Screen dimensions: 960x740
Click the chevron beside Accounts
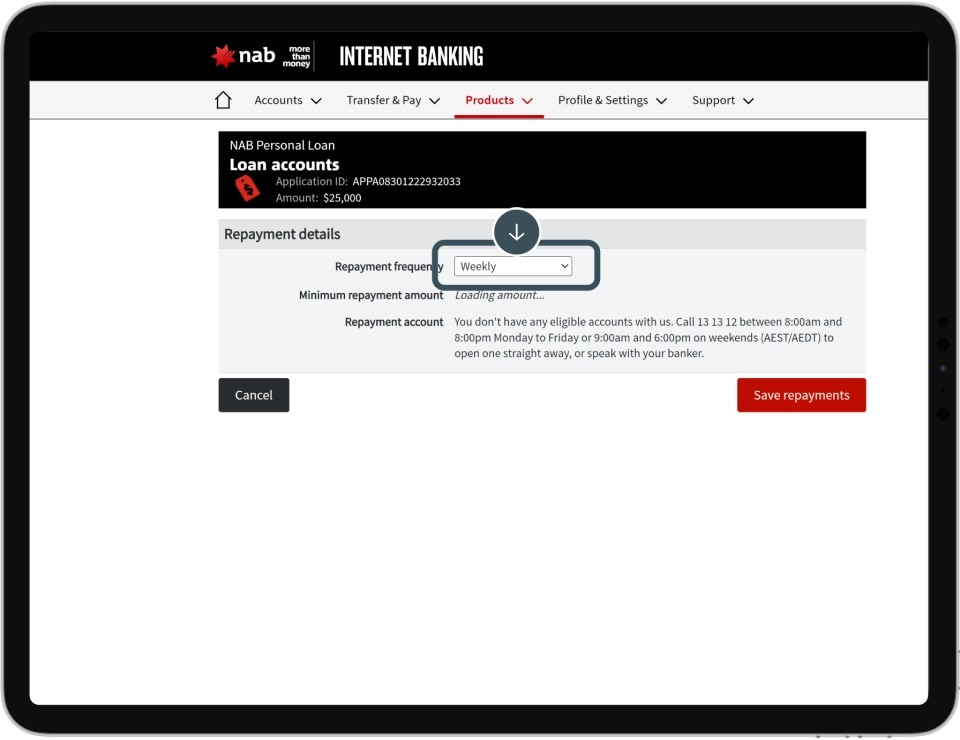(316, 101)
